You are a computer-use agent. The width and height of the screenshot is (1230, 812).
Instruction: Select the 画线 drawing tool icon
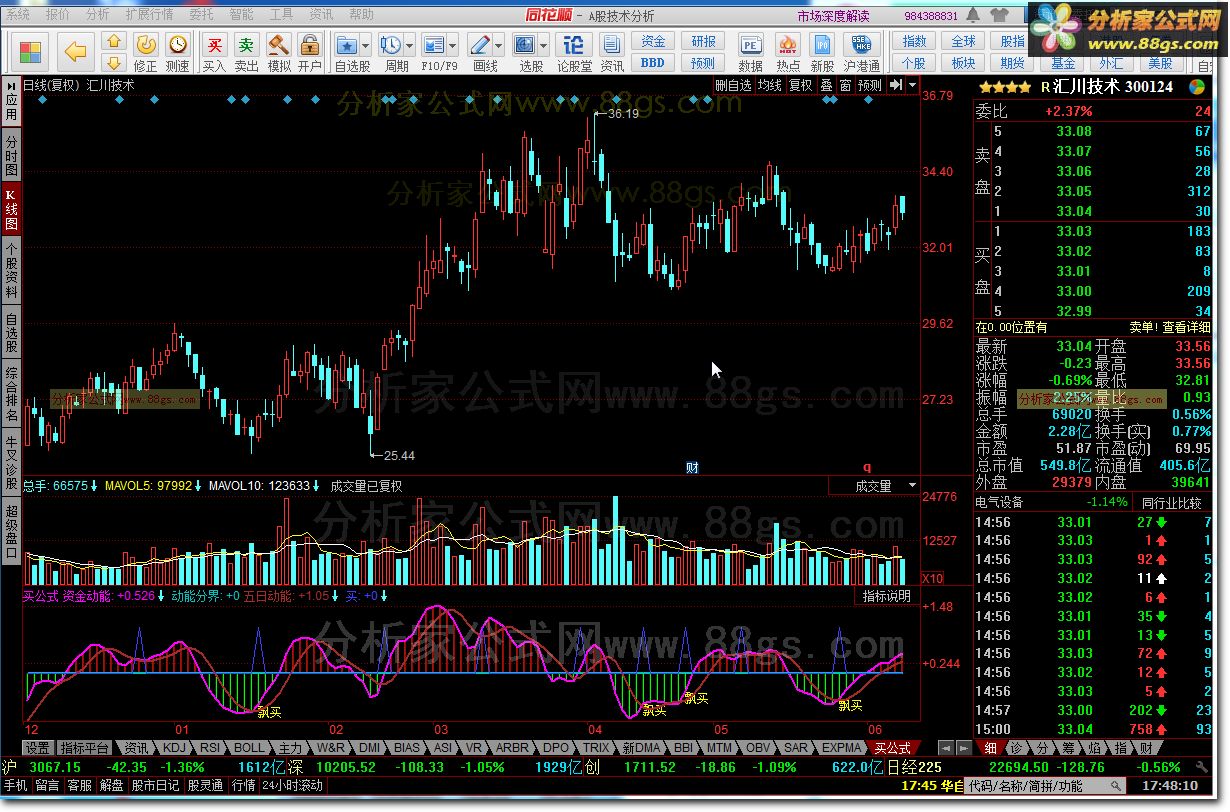[480, 45]
